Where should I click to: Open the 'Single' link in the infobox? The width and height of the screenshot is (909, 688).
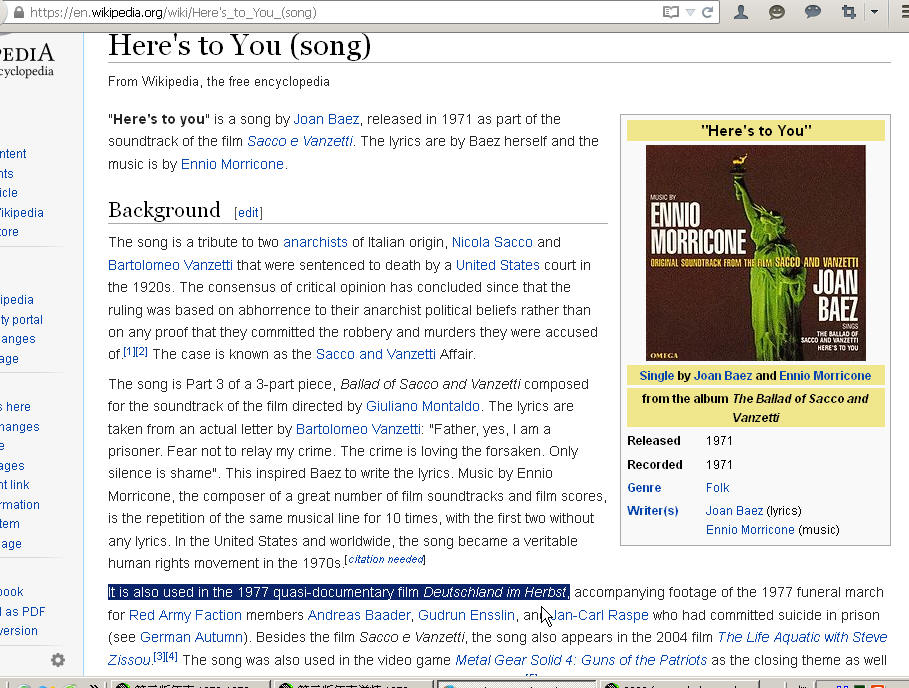(x=656, y=376)
